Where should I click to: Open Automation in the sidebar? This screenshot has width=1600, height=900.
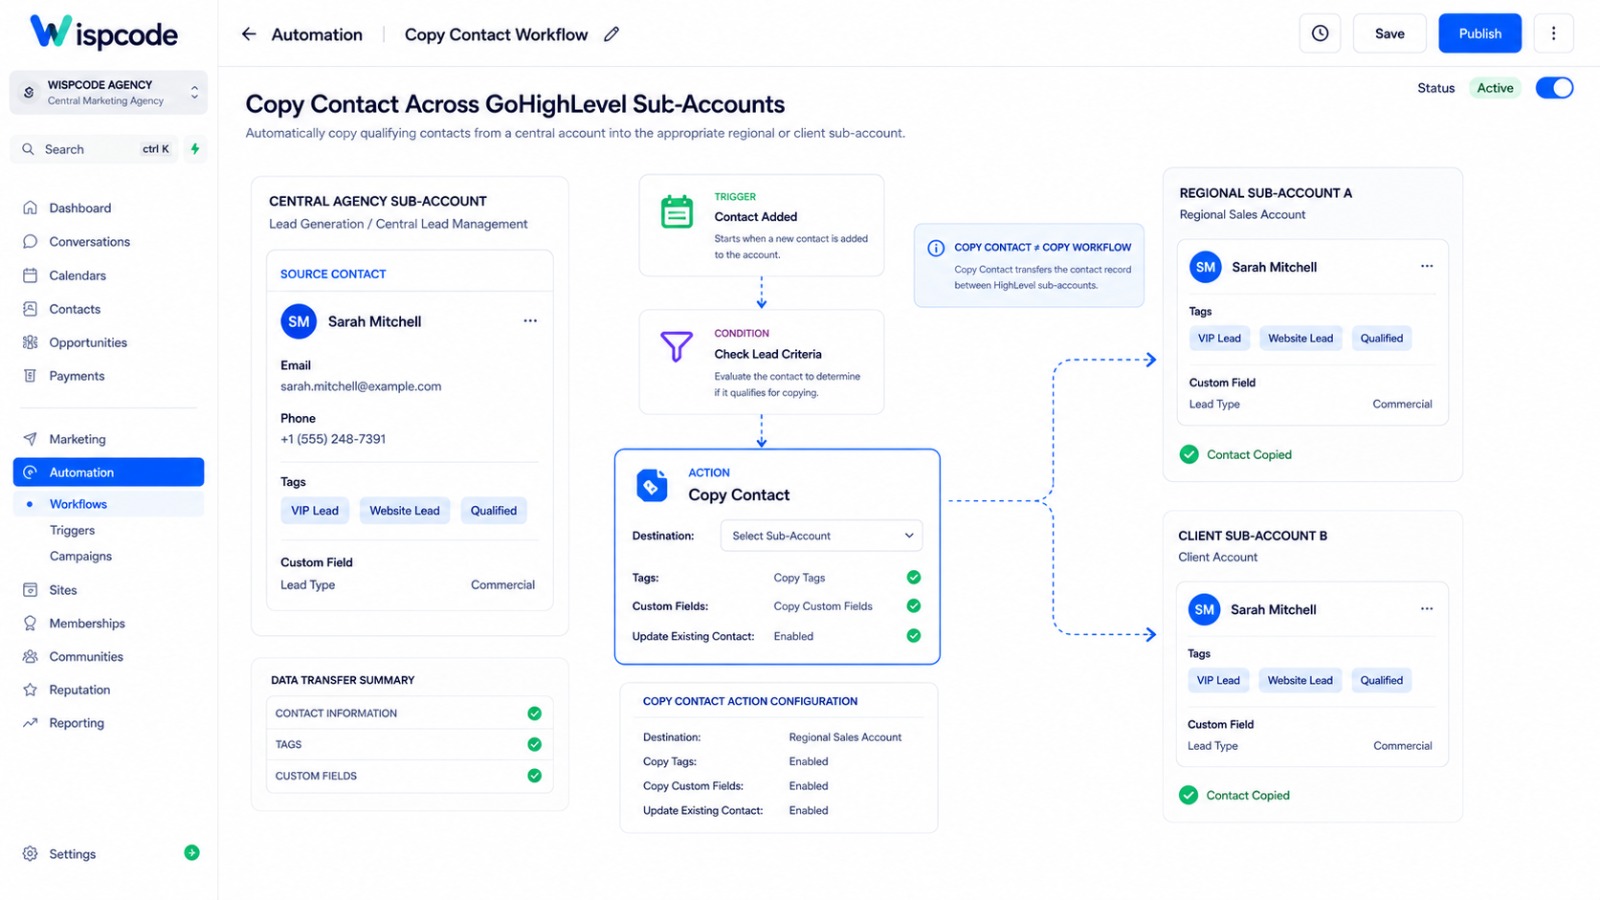[x=108, y=472]
